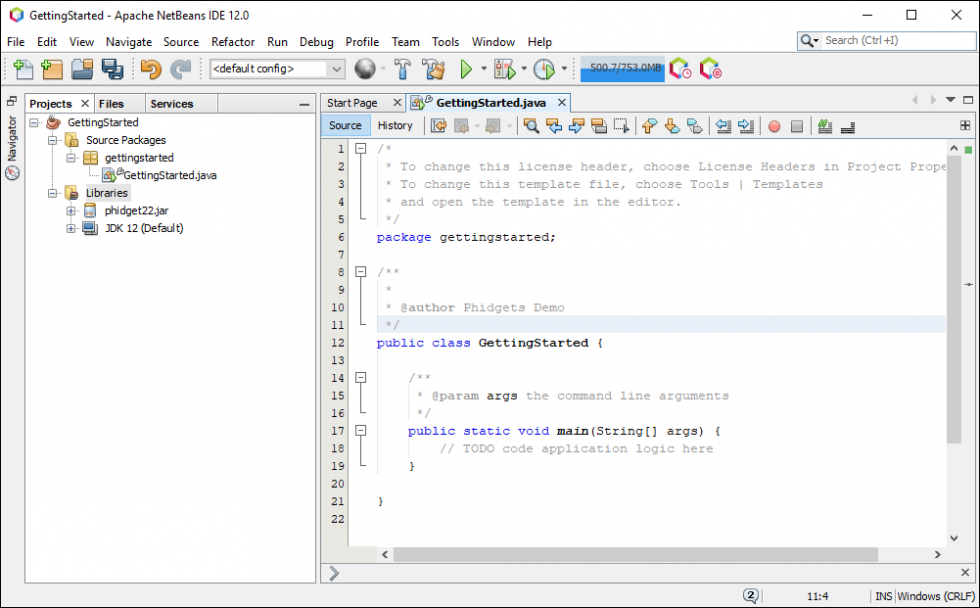The height and width of the screenshot is (608, 980).
Task: Switch to the History view
Action: pyautogui.click(x=396, y=125)
